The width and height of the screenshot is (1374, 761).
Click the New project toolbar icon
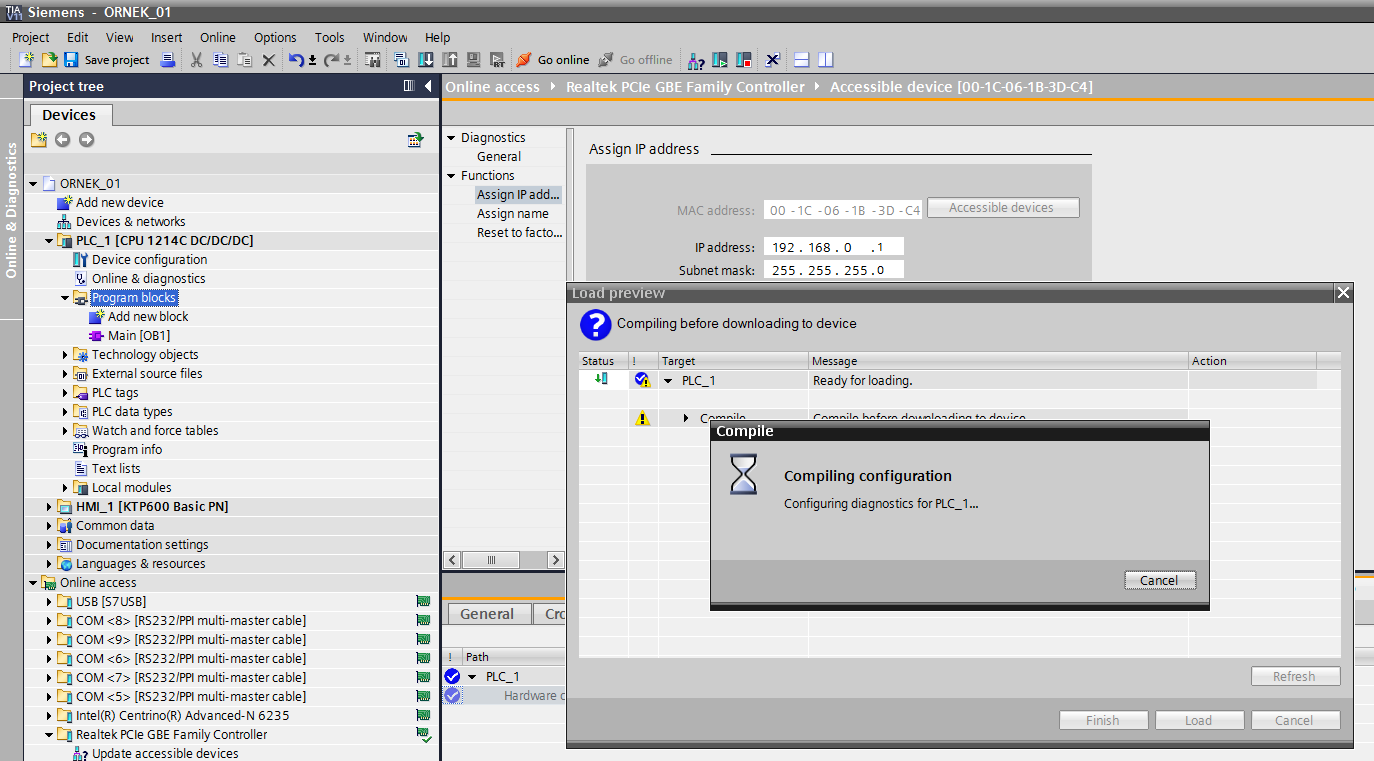point(27,60)
